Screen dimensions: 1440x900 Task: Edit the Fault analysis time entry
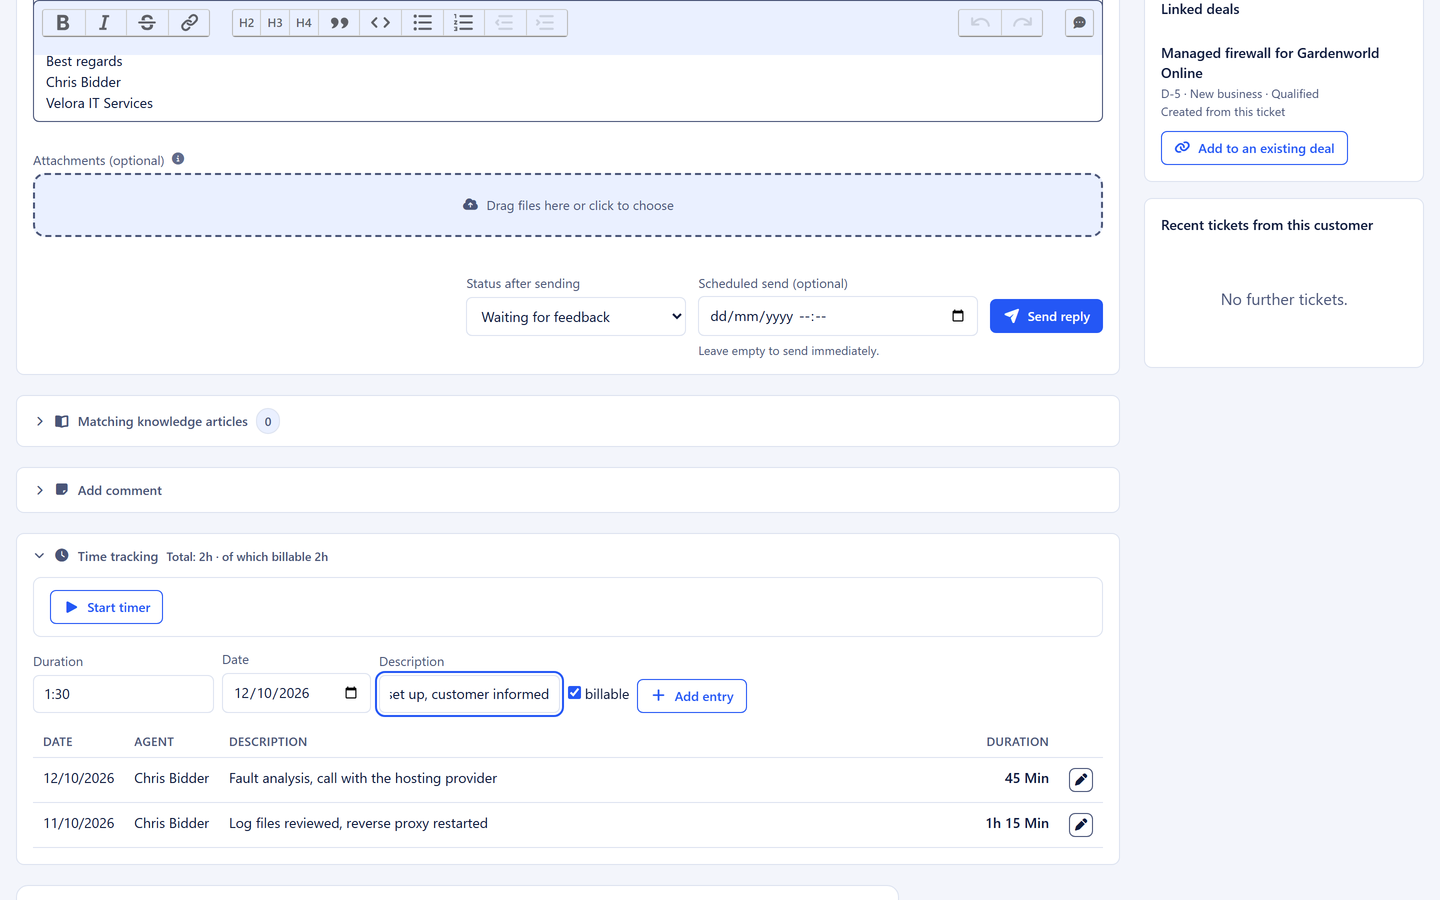(1081, 780)
